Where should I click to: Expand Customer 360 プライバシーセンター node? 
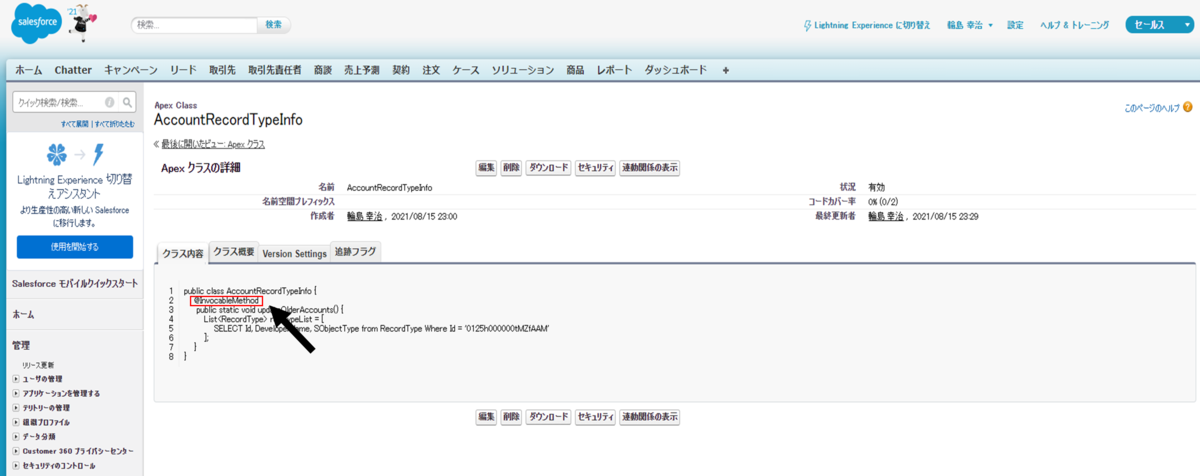click(16, 451)
